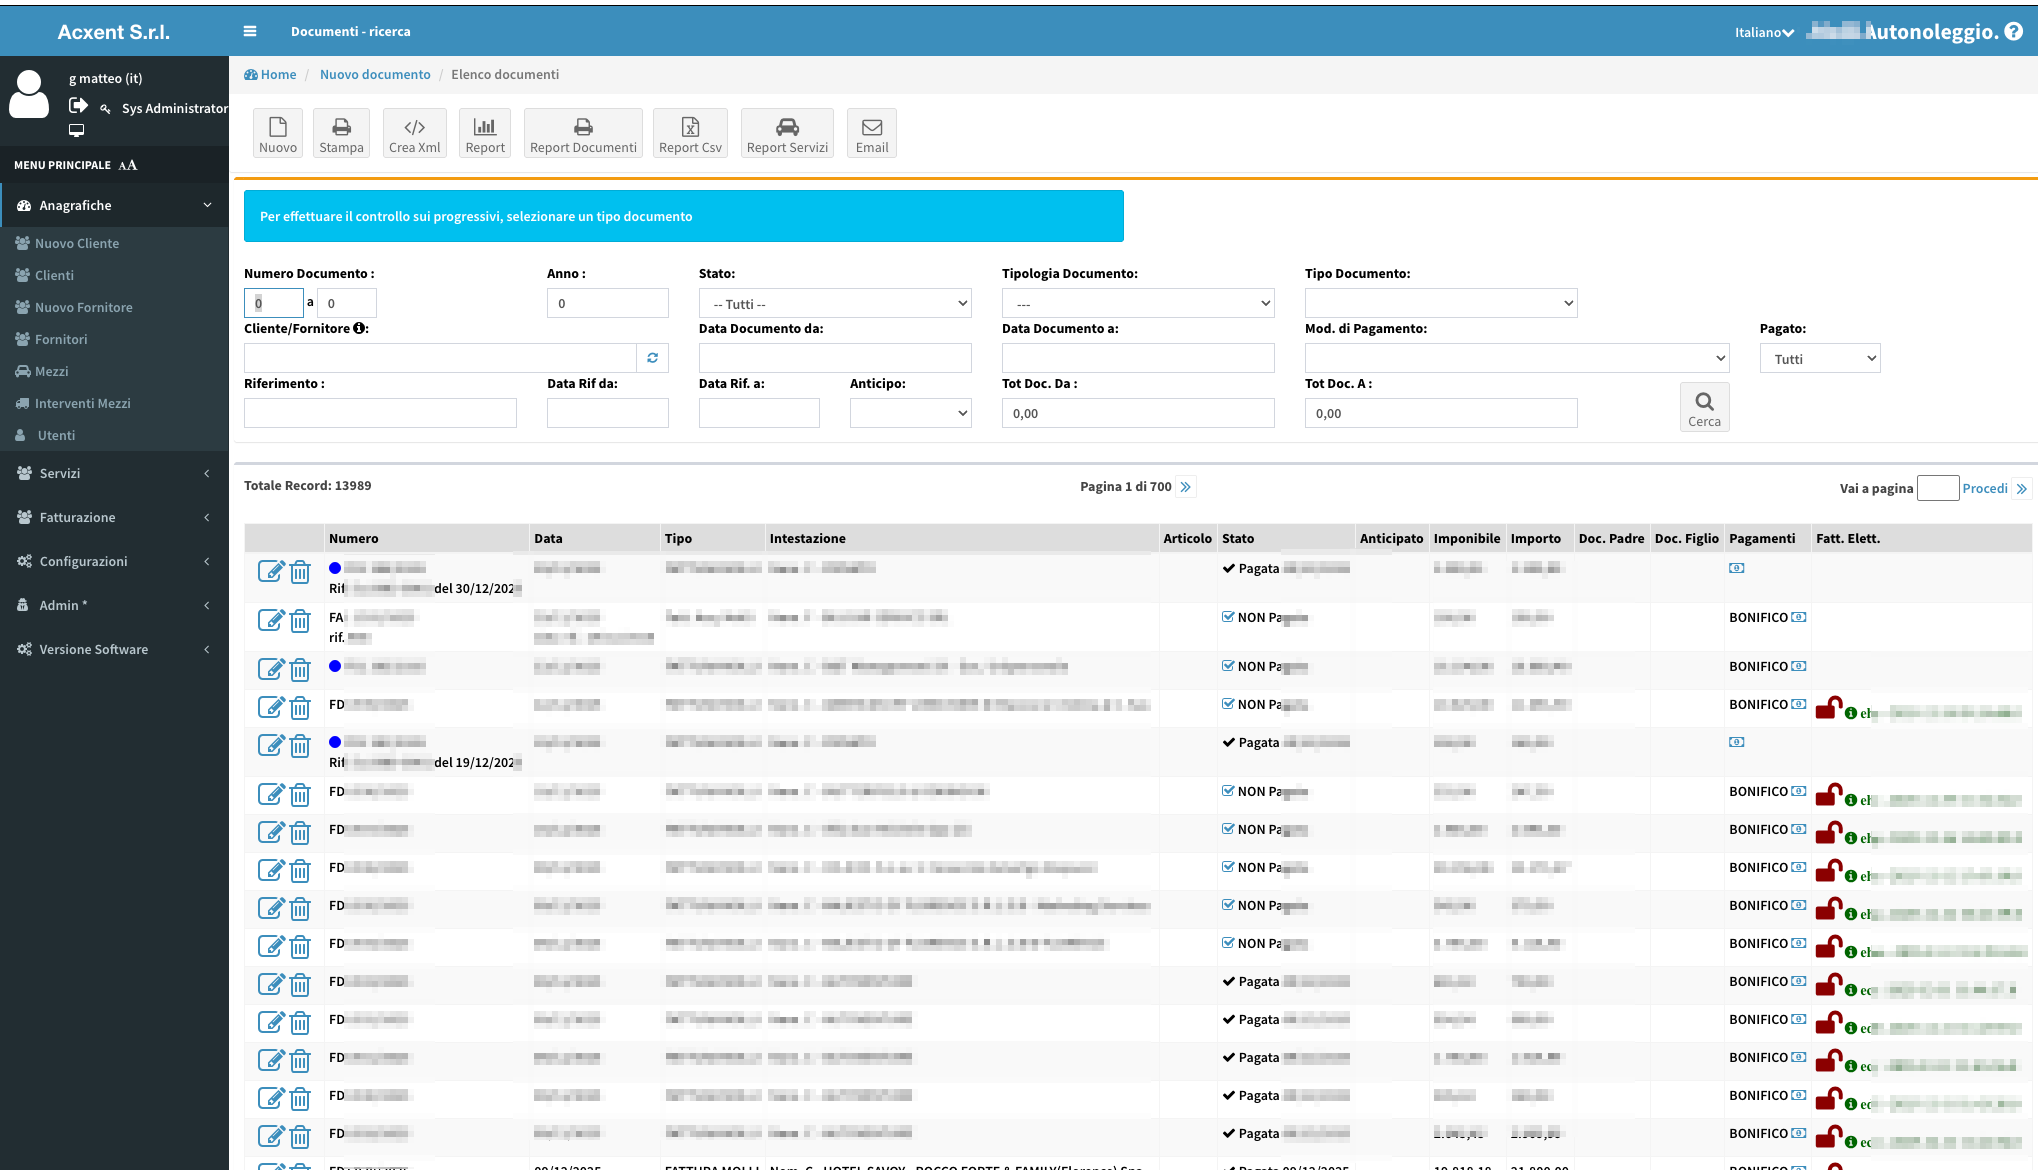Open the Tipologia Documento dropdown
Screen dimensions: 2038x1170
[1138, 304]
